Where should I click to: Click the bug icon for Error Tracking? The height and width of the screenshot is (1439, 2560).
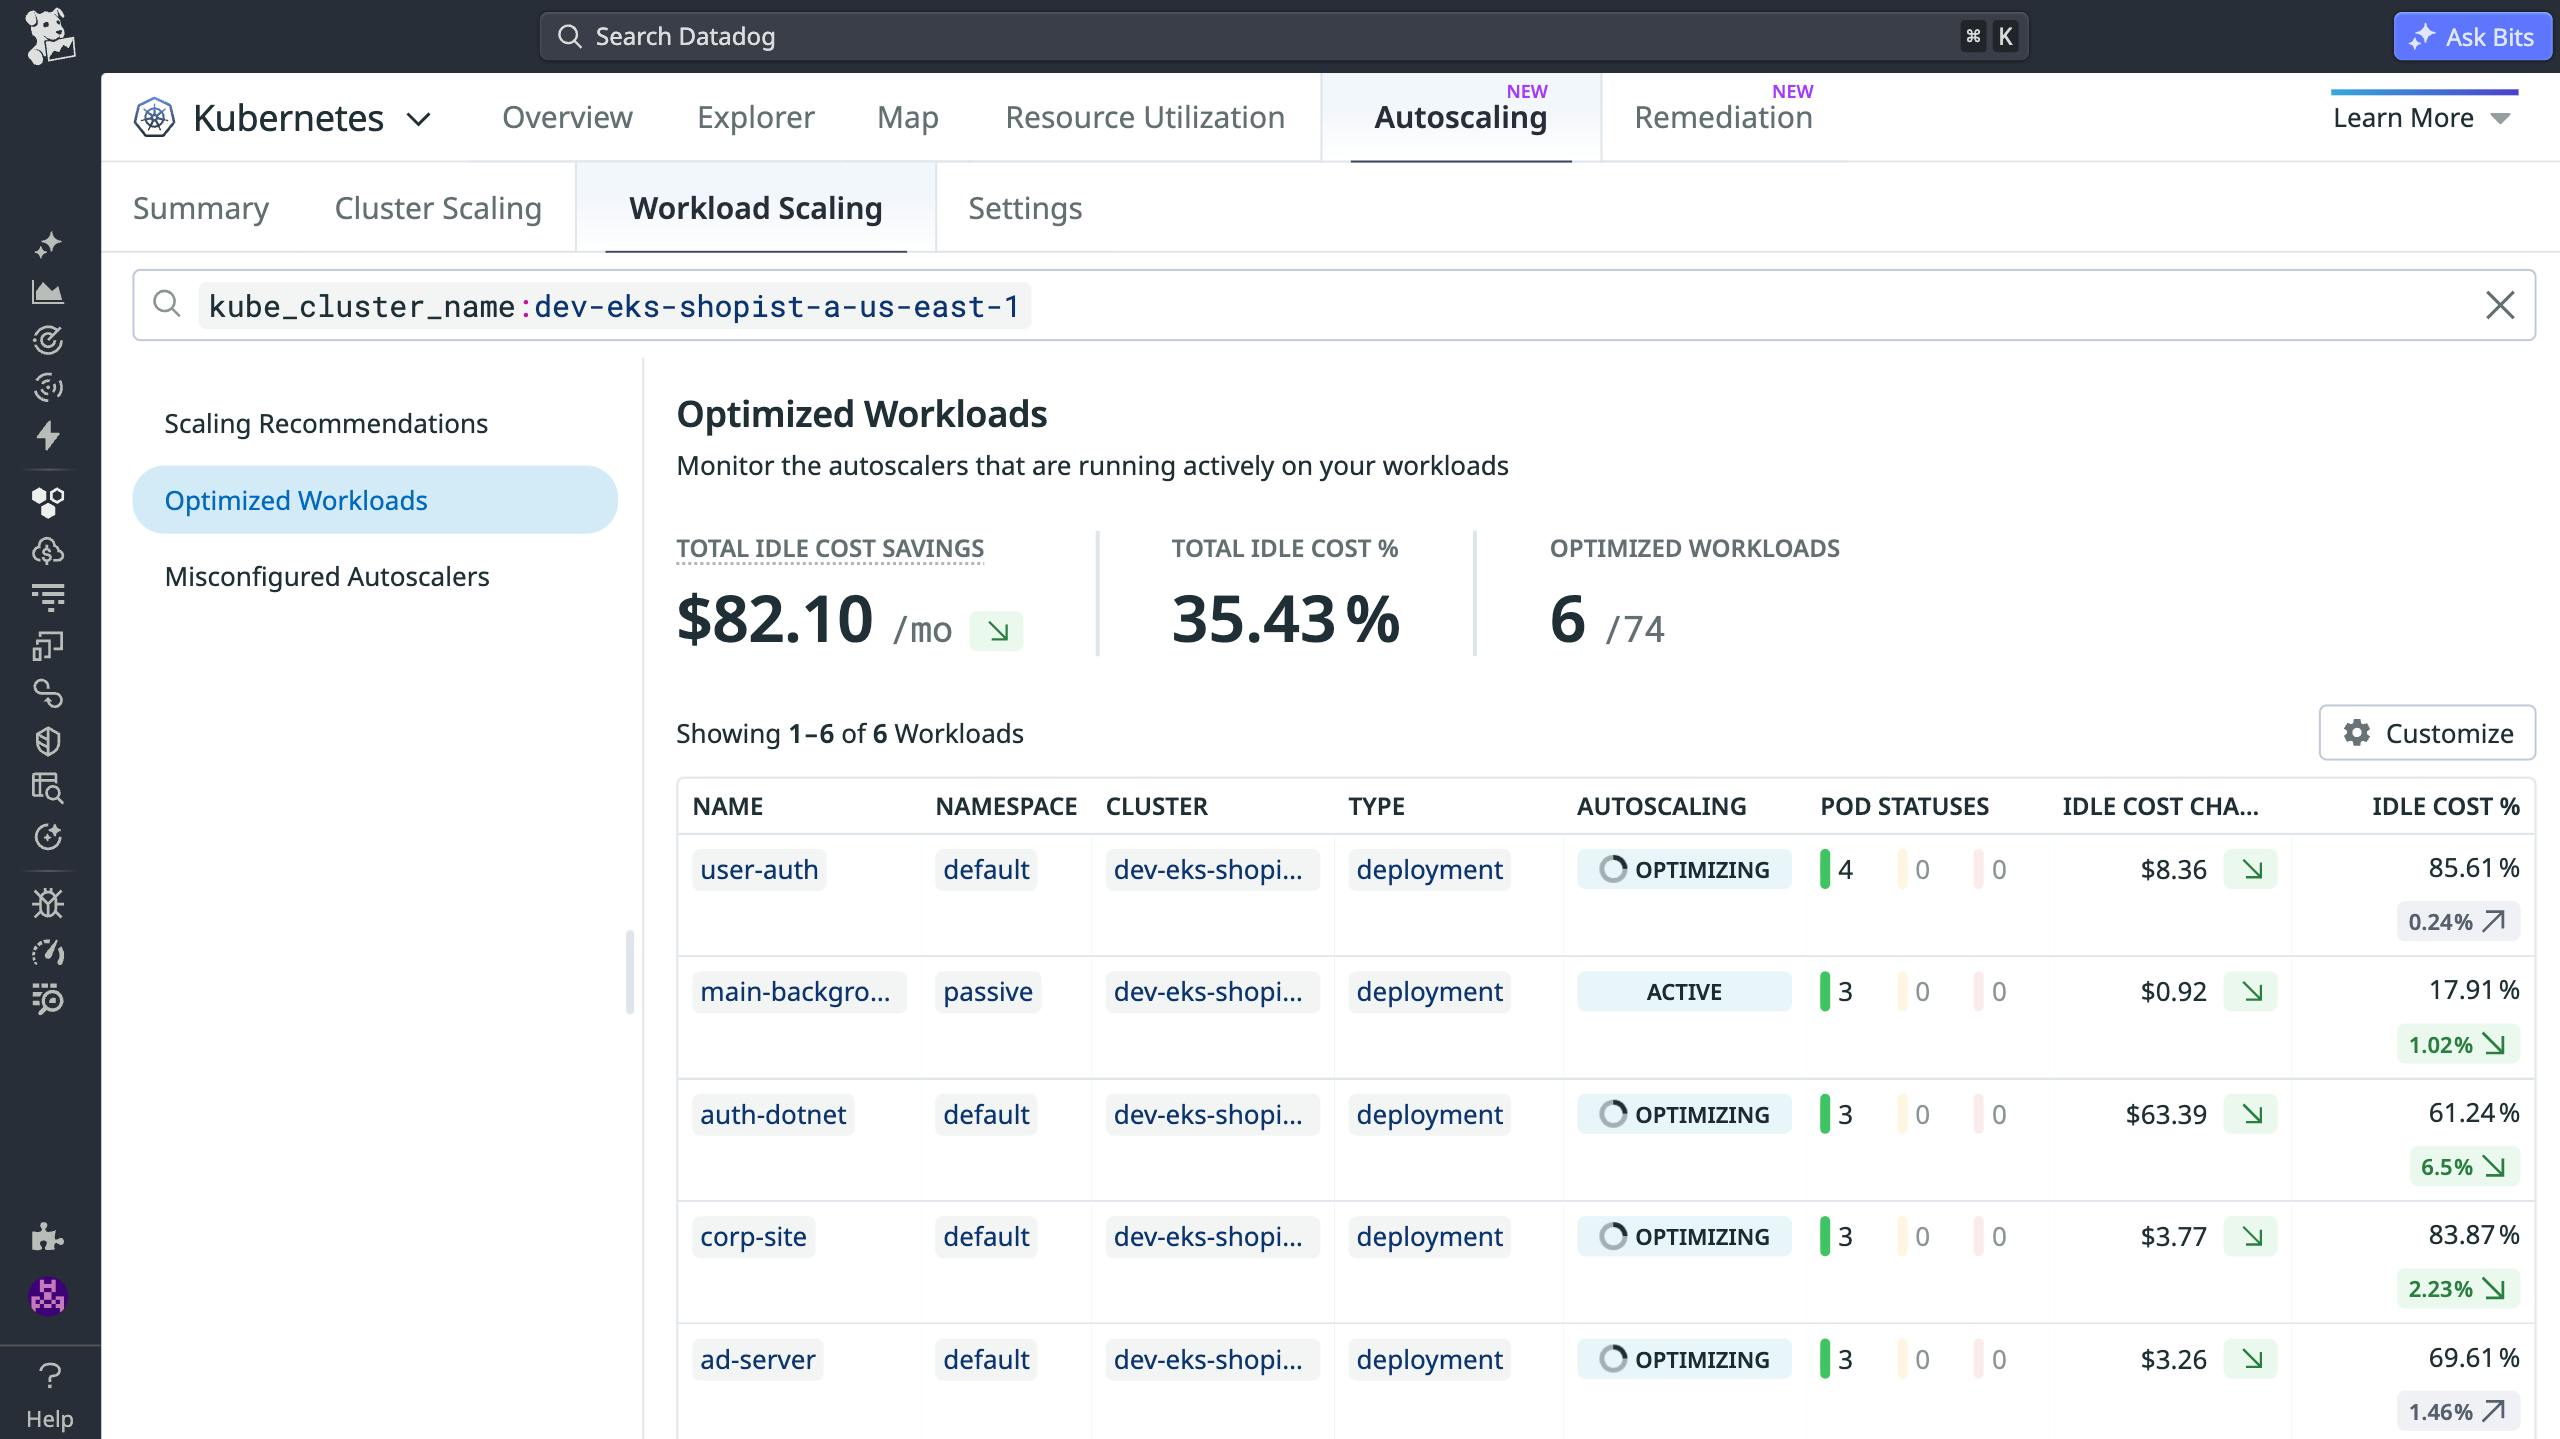click(x=47, y=903)
